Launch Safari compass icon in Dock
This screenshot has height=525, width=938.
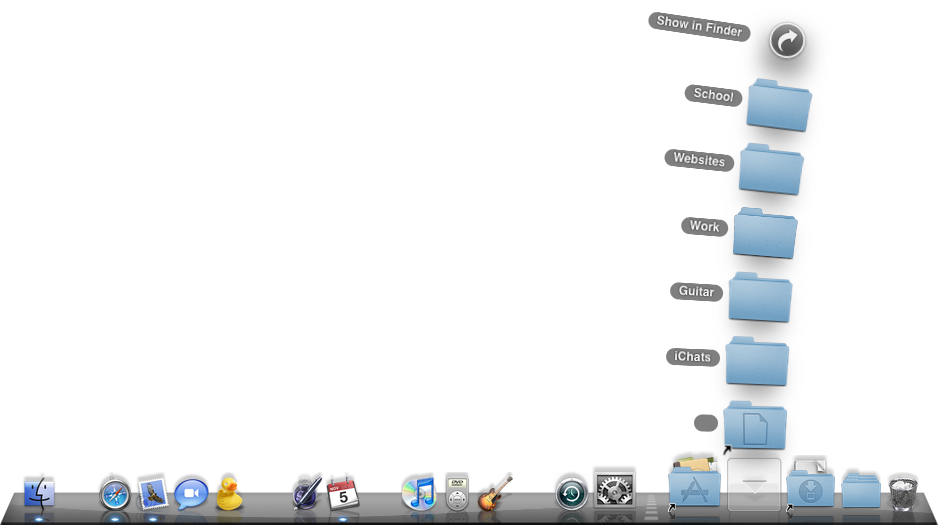[115, 495]
